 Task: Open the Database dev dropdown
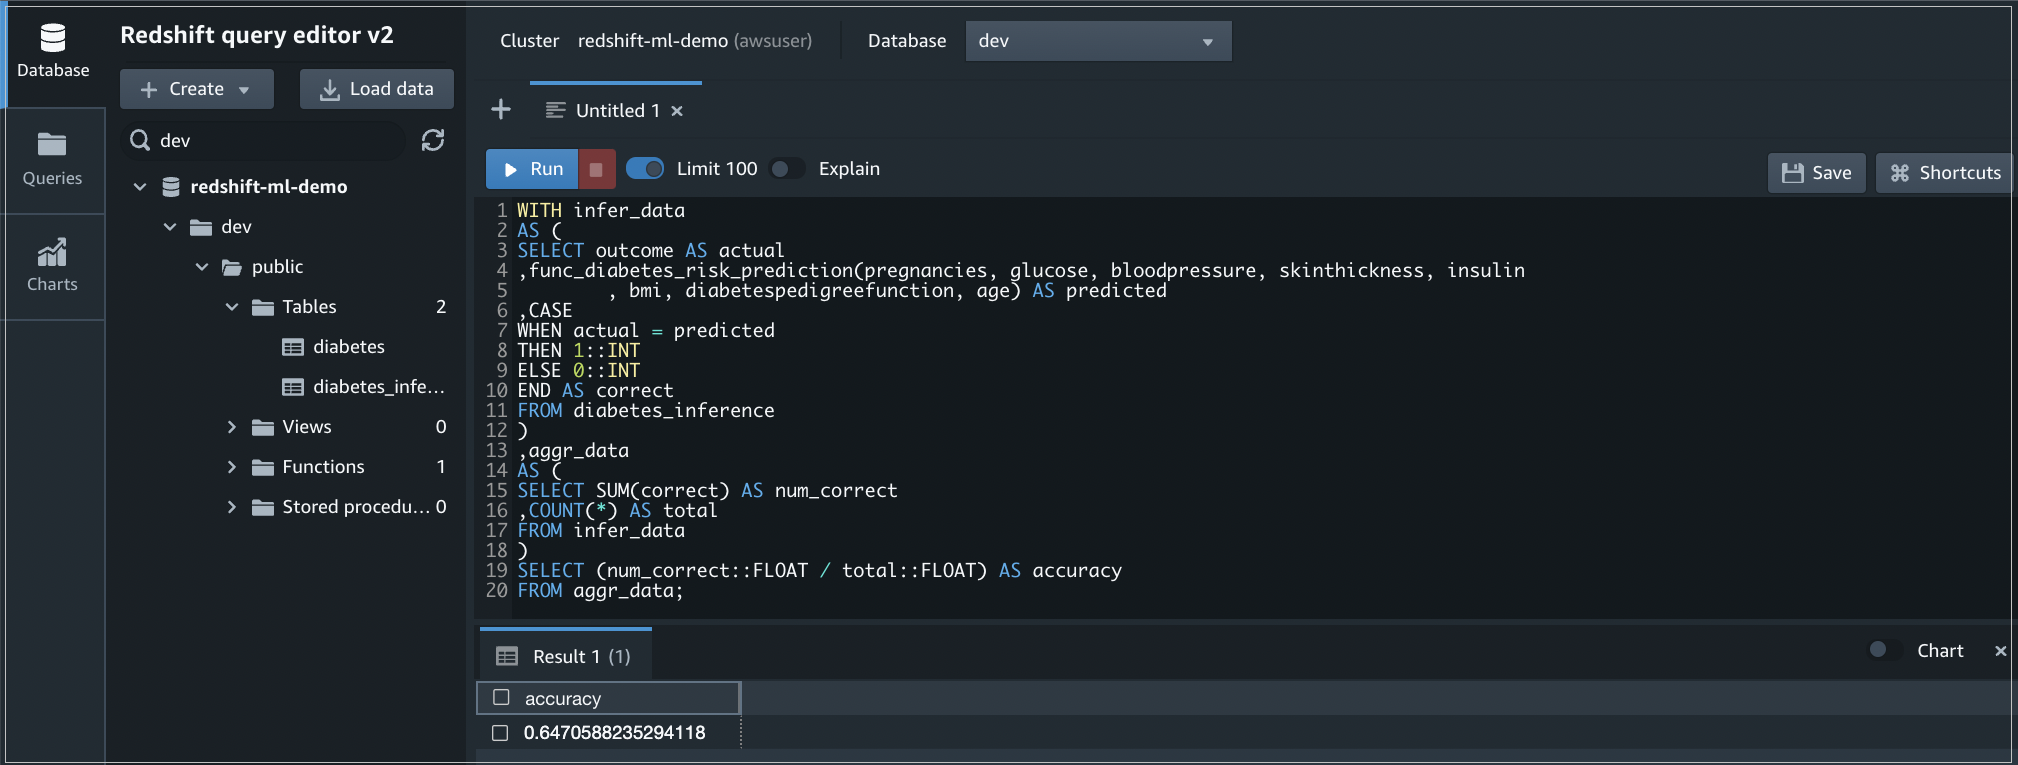click(1098, 41)
